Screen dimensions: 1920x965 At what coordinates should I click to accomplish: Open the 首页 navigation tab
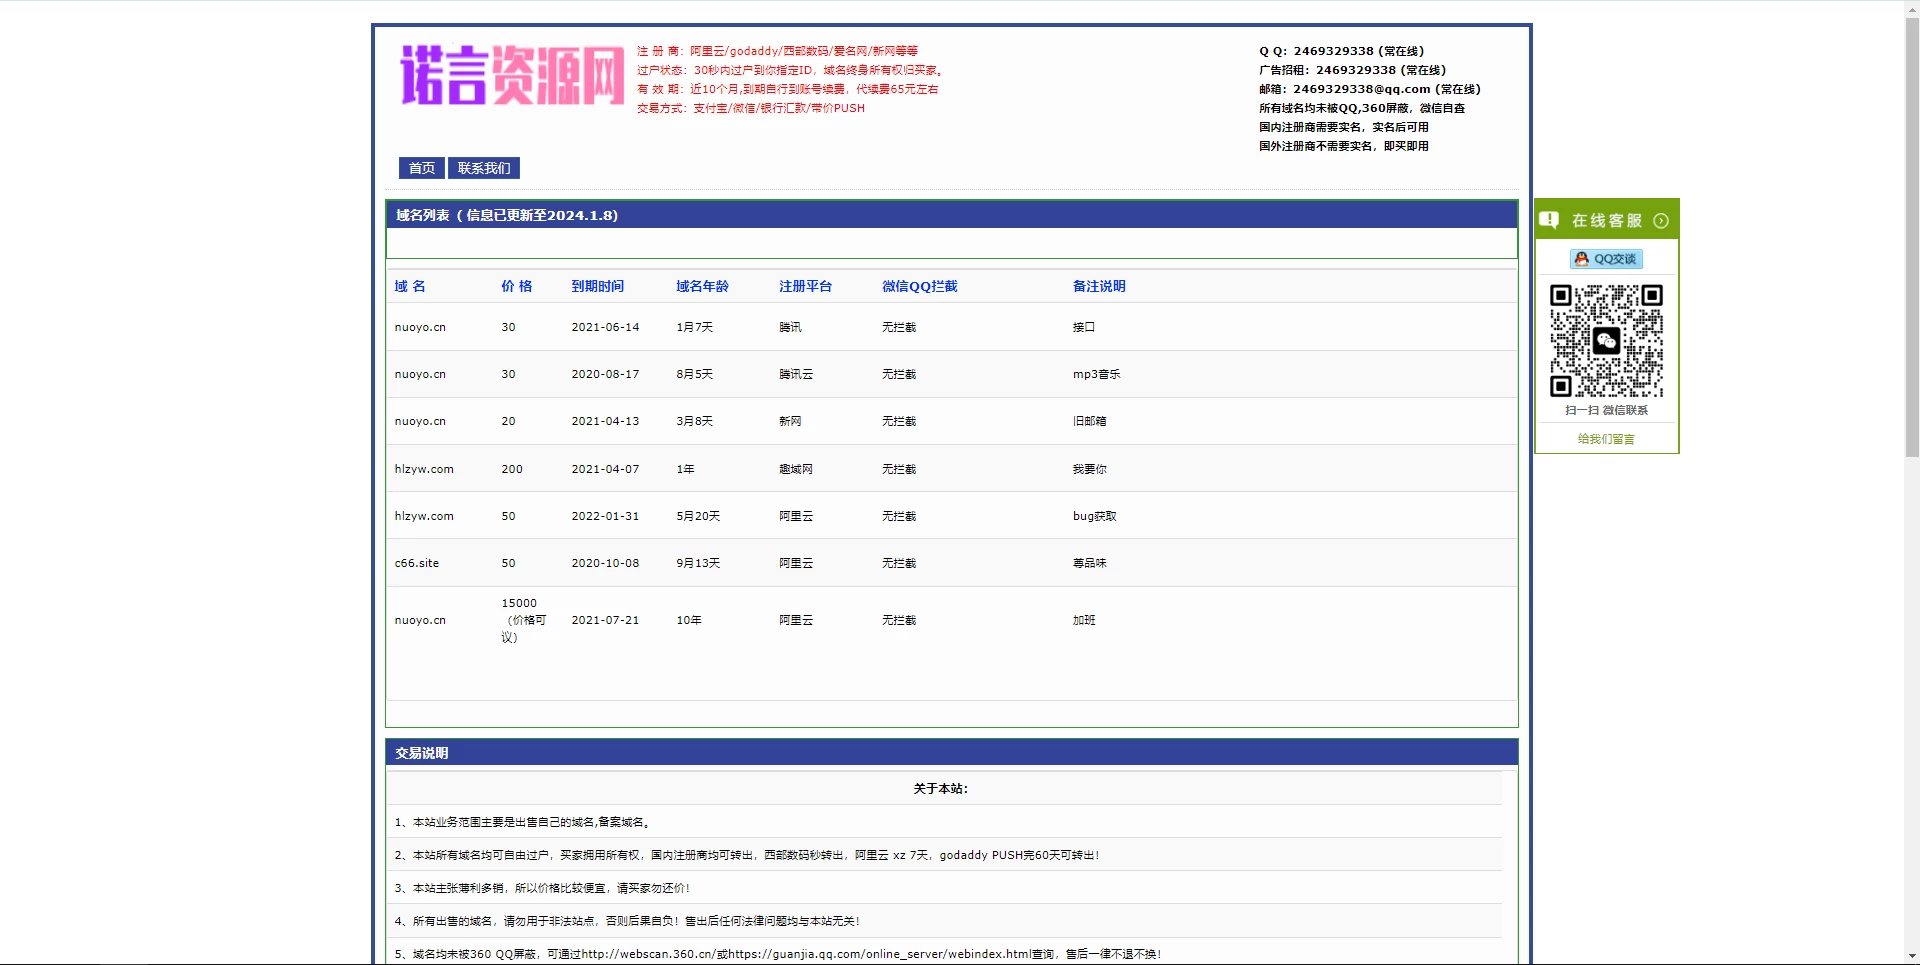pyautogui.click(x=421, y=168)
